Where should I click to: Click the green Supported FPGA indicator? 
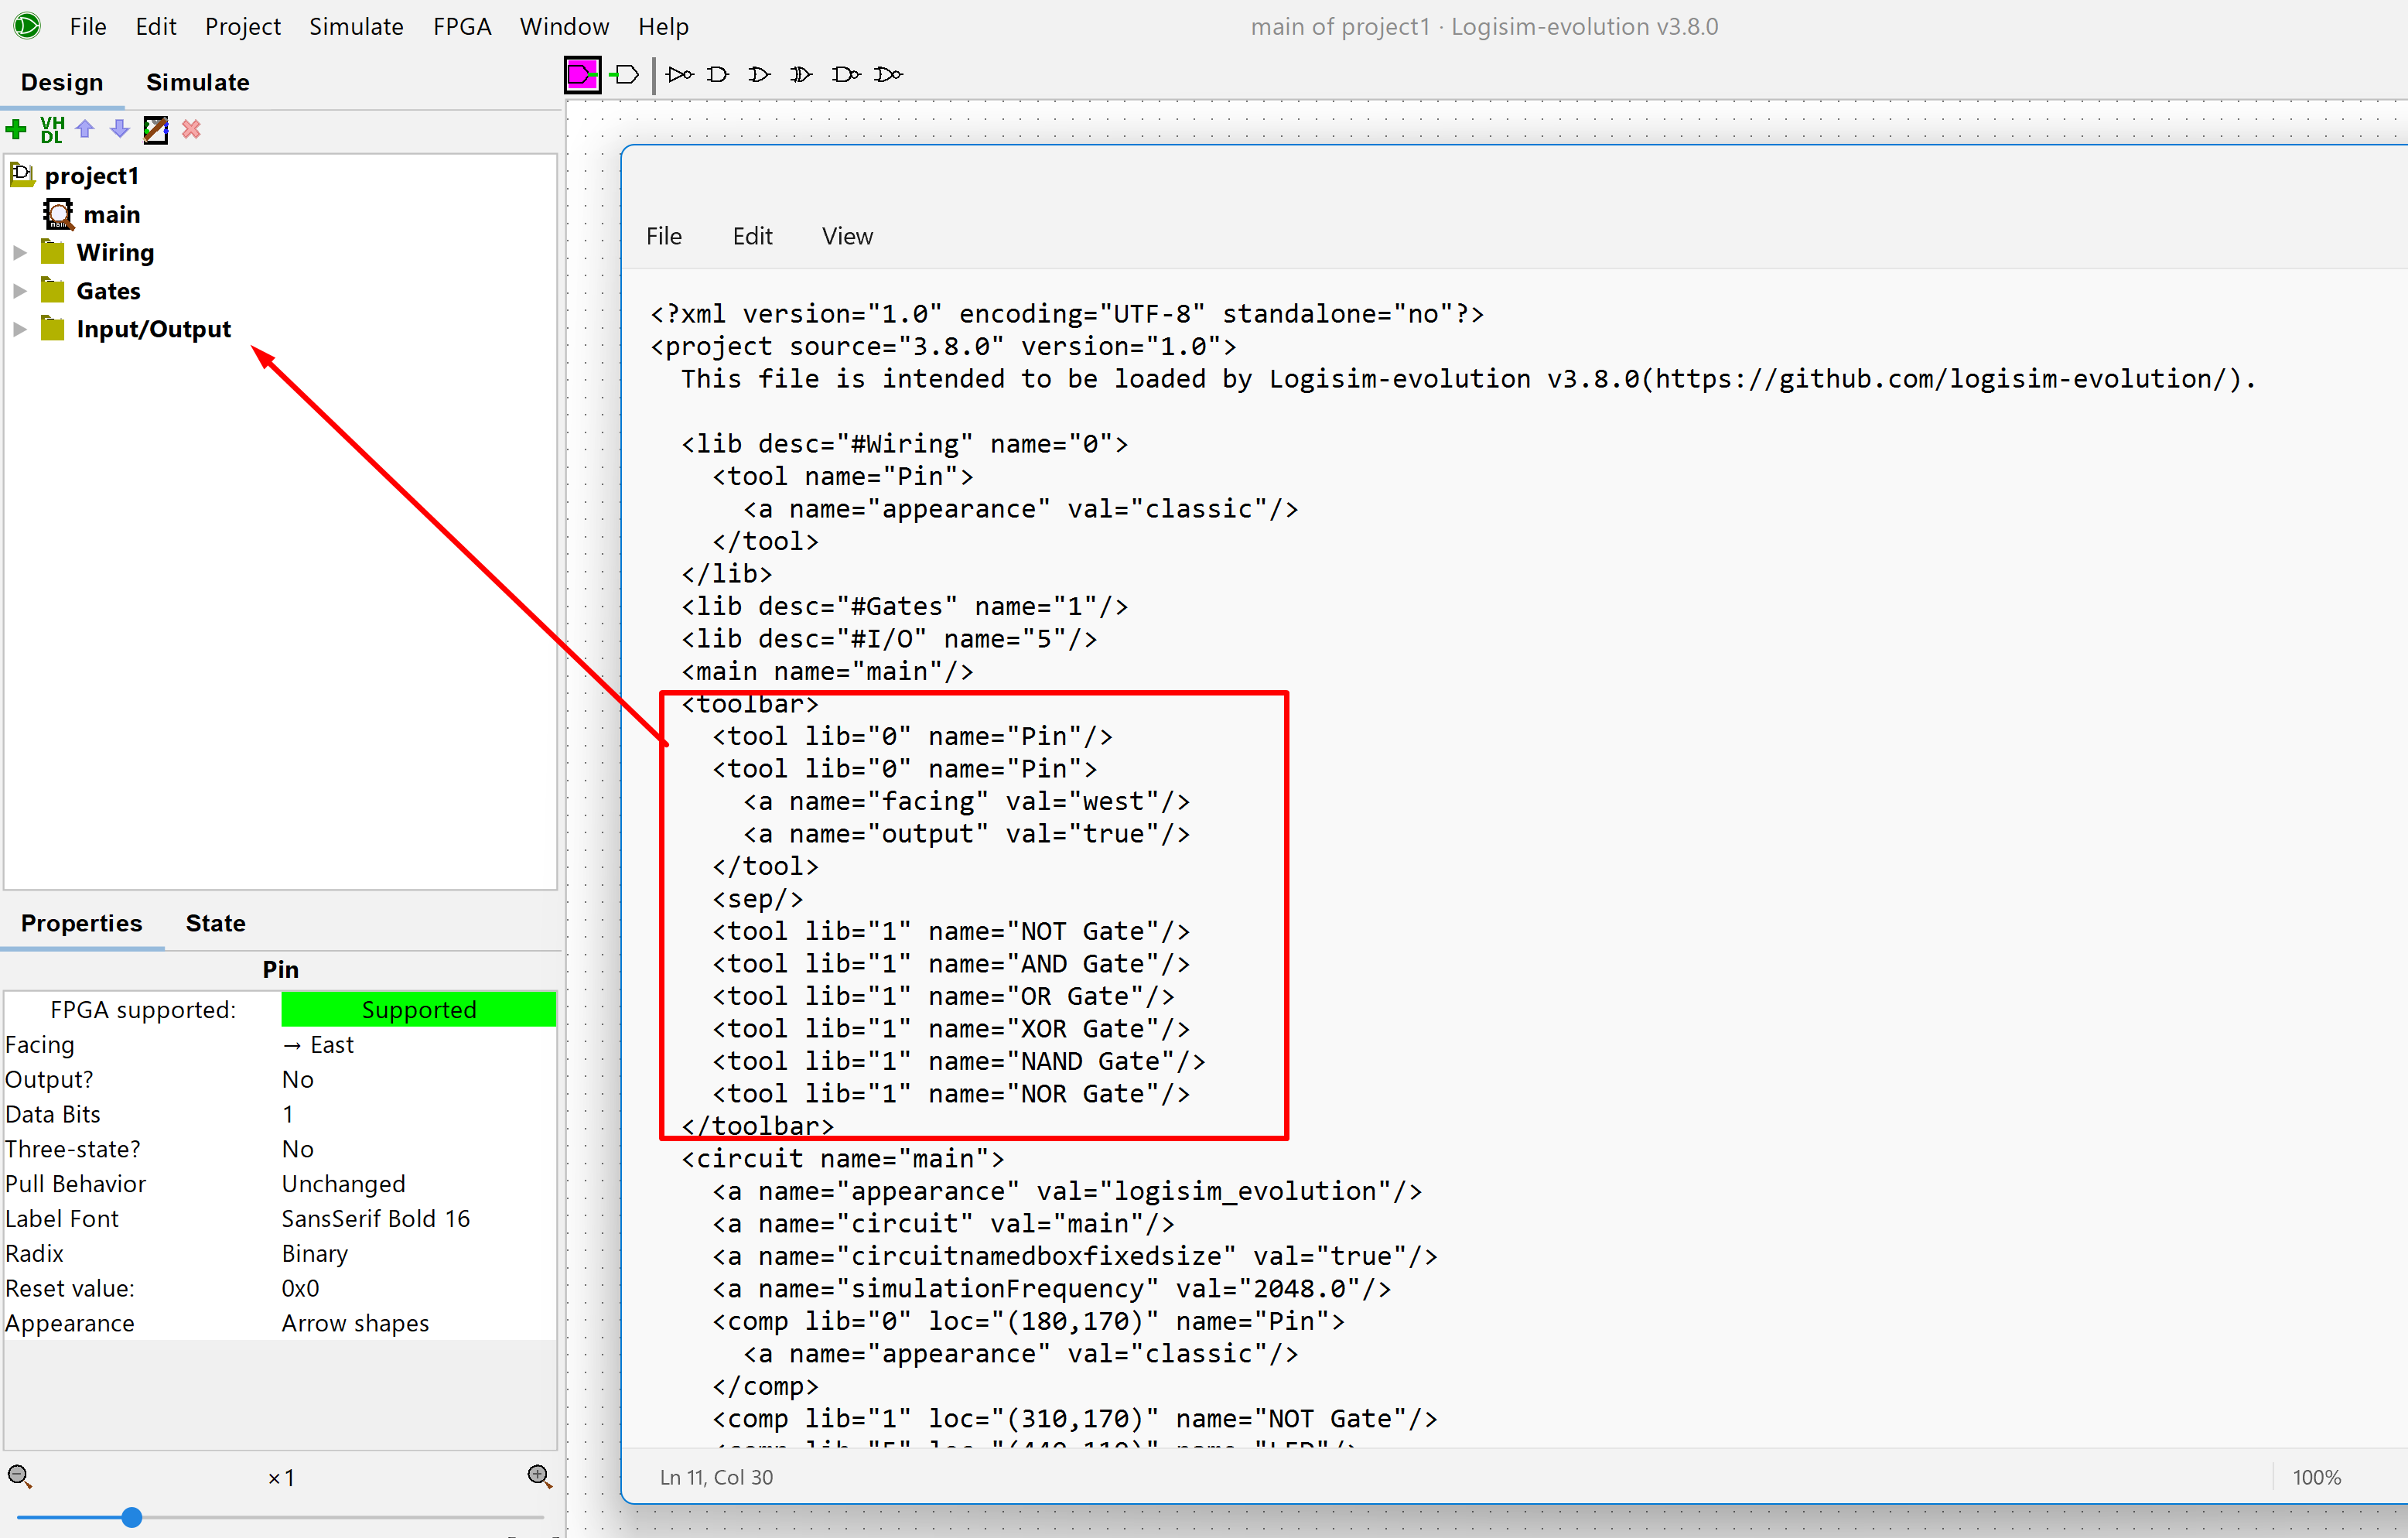[418, 1009]
